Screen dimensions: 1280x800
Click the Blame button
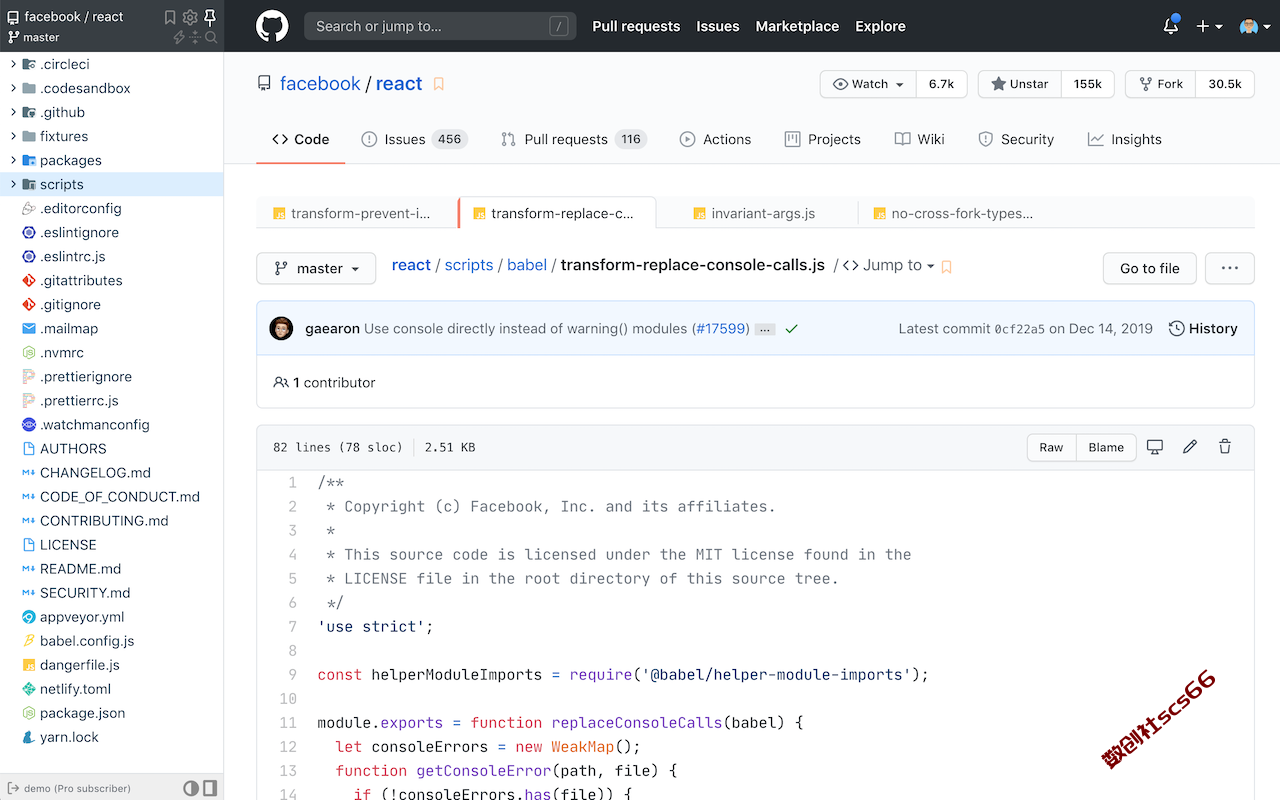[x=1106, y=447]
